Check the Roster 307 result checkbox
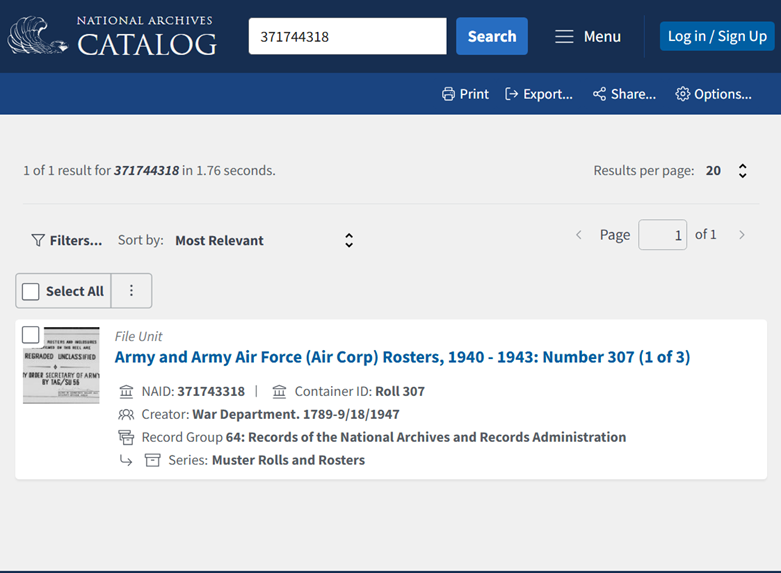 [x=31, y=335]
